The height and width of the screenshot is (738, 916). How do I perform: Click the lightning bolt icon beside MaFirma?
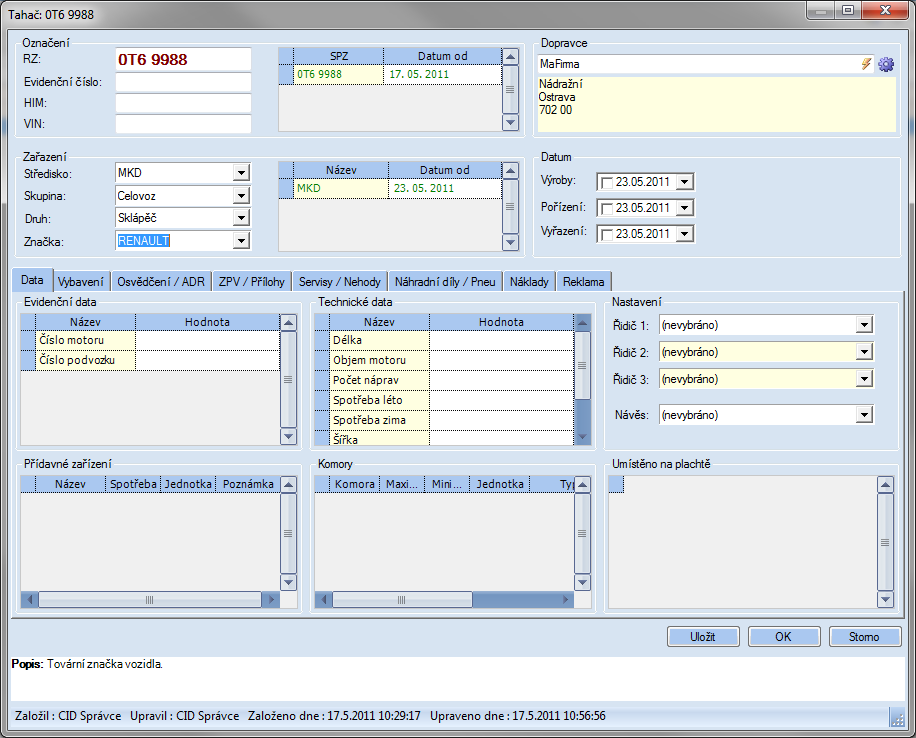click(866, 64)
